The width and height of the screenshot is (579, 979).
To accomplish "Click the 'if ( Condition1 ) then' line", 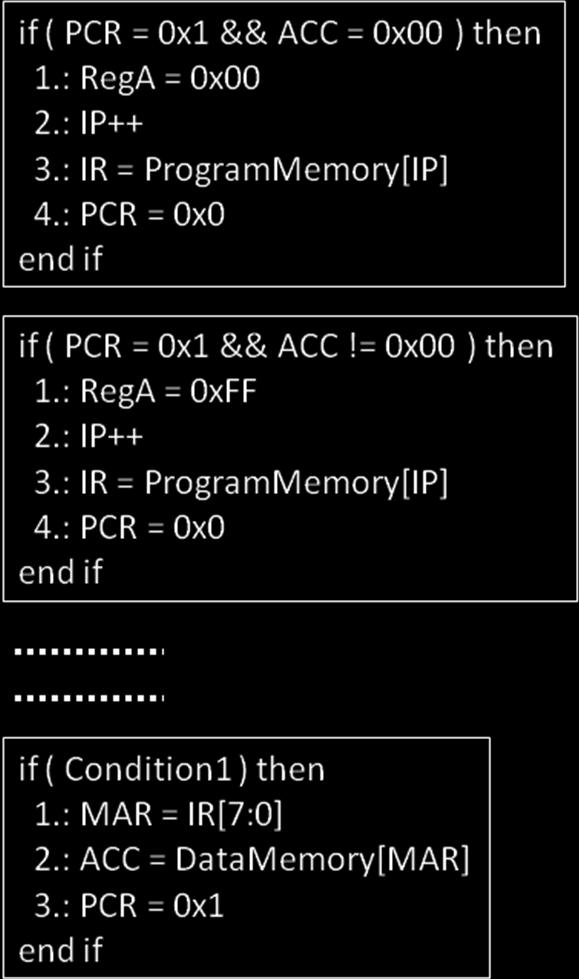I will (172, 769).
